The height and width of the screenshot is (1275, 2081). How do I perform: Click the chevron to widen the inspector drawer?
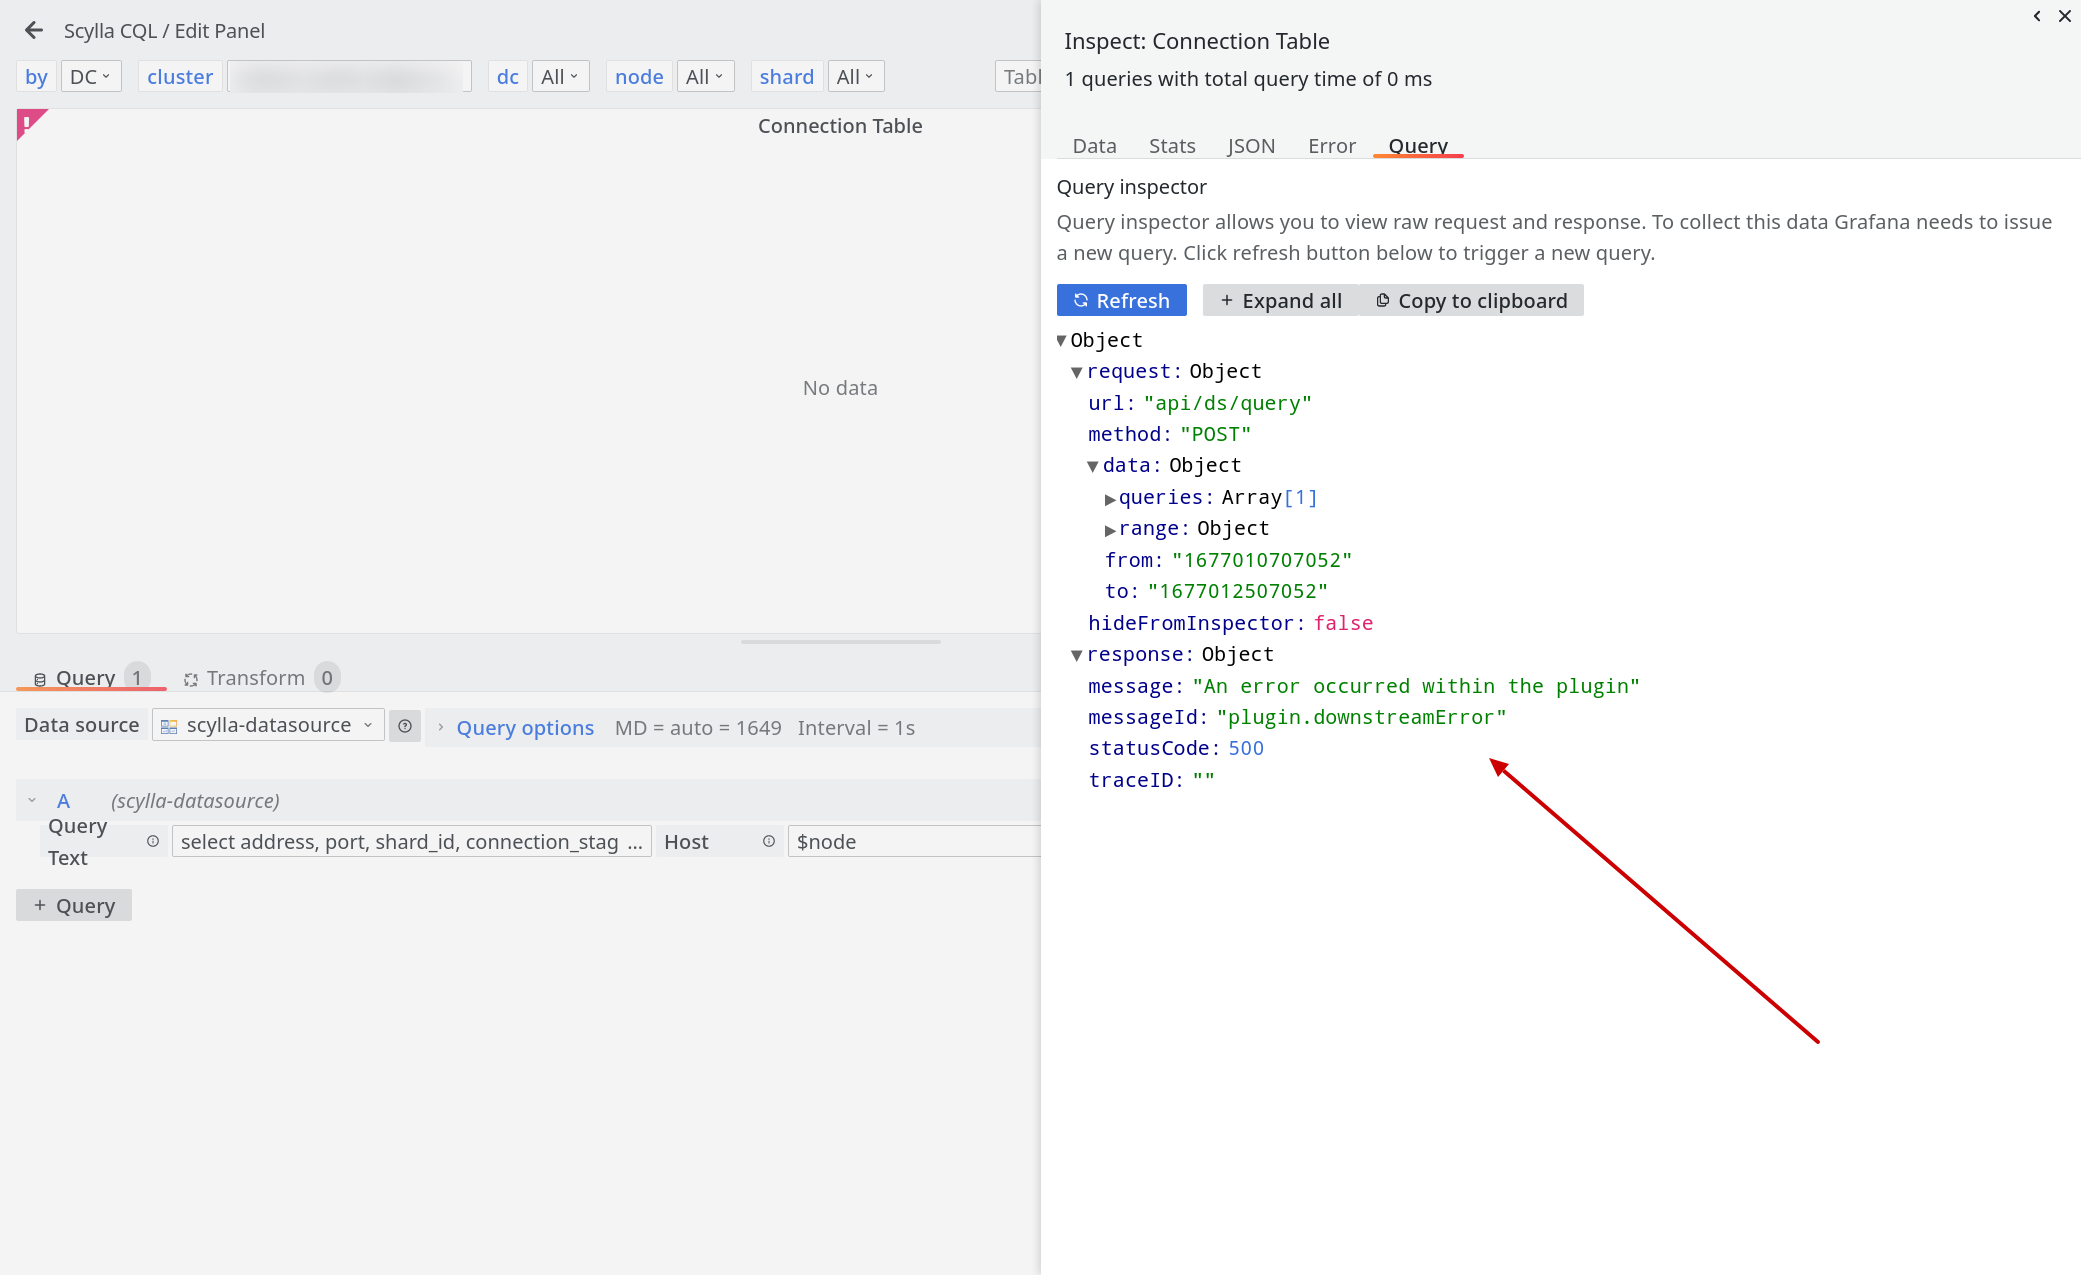[x=2036, y=16]
